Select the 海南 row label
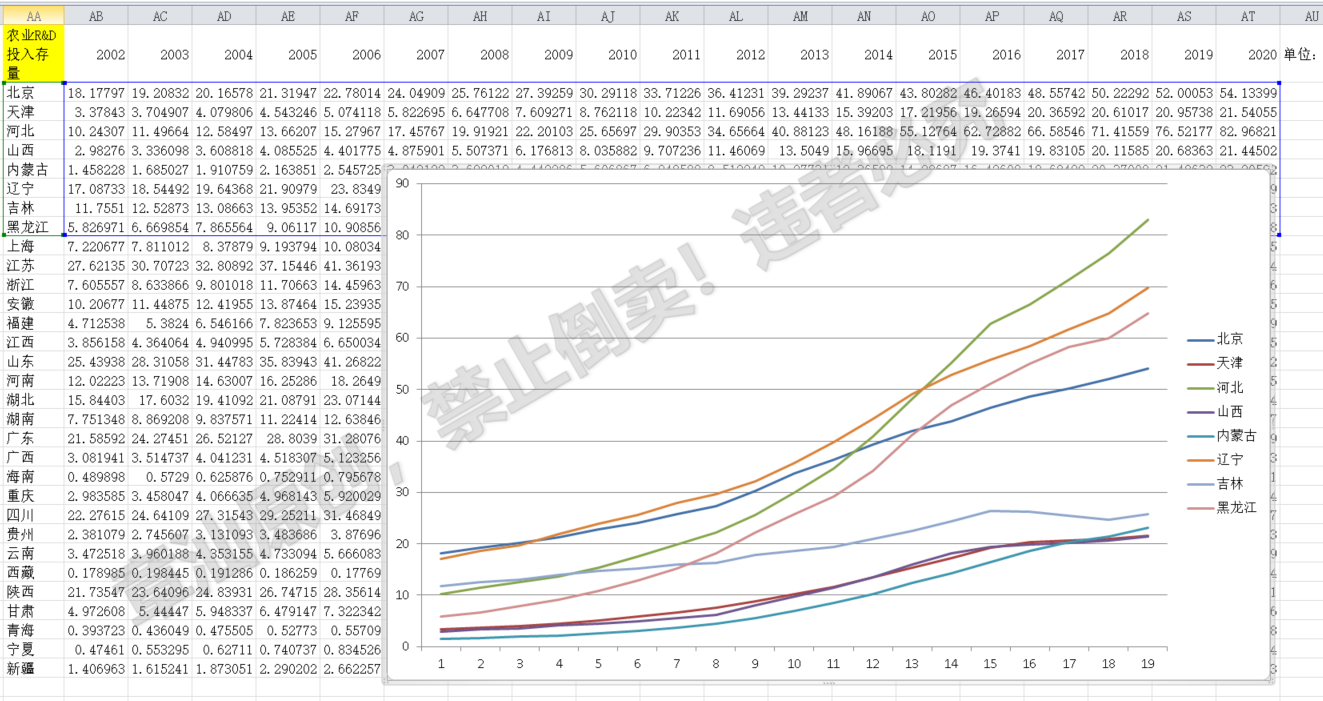This screenshot has height=701, width=1323. click(33, 475)
